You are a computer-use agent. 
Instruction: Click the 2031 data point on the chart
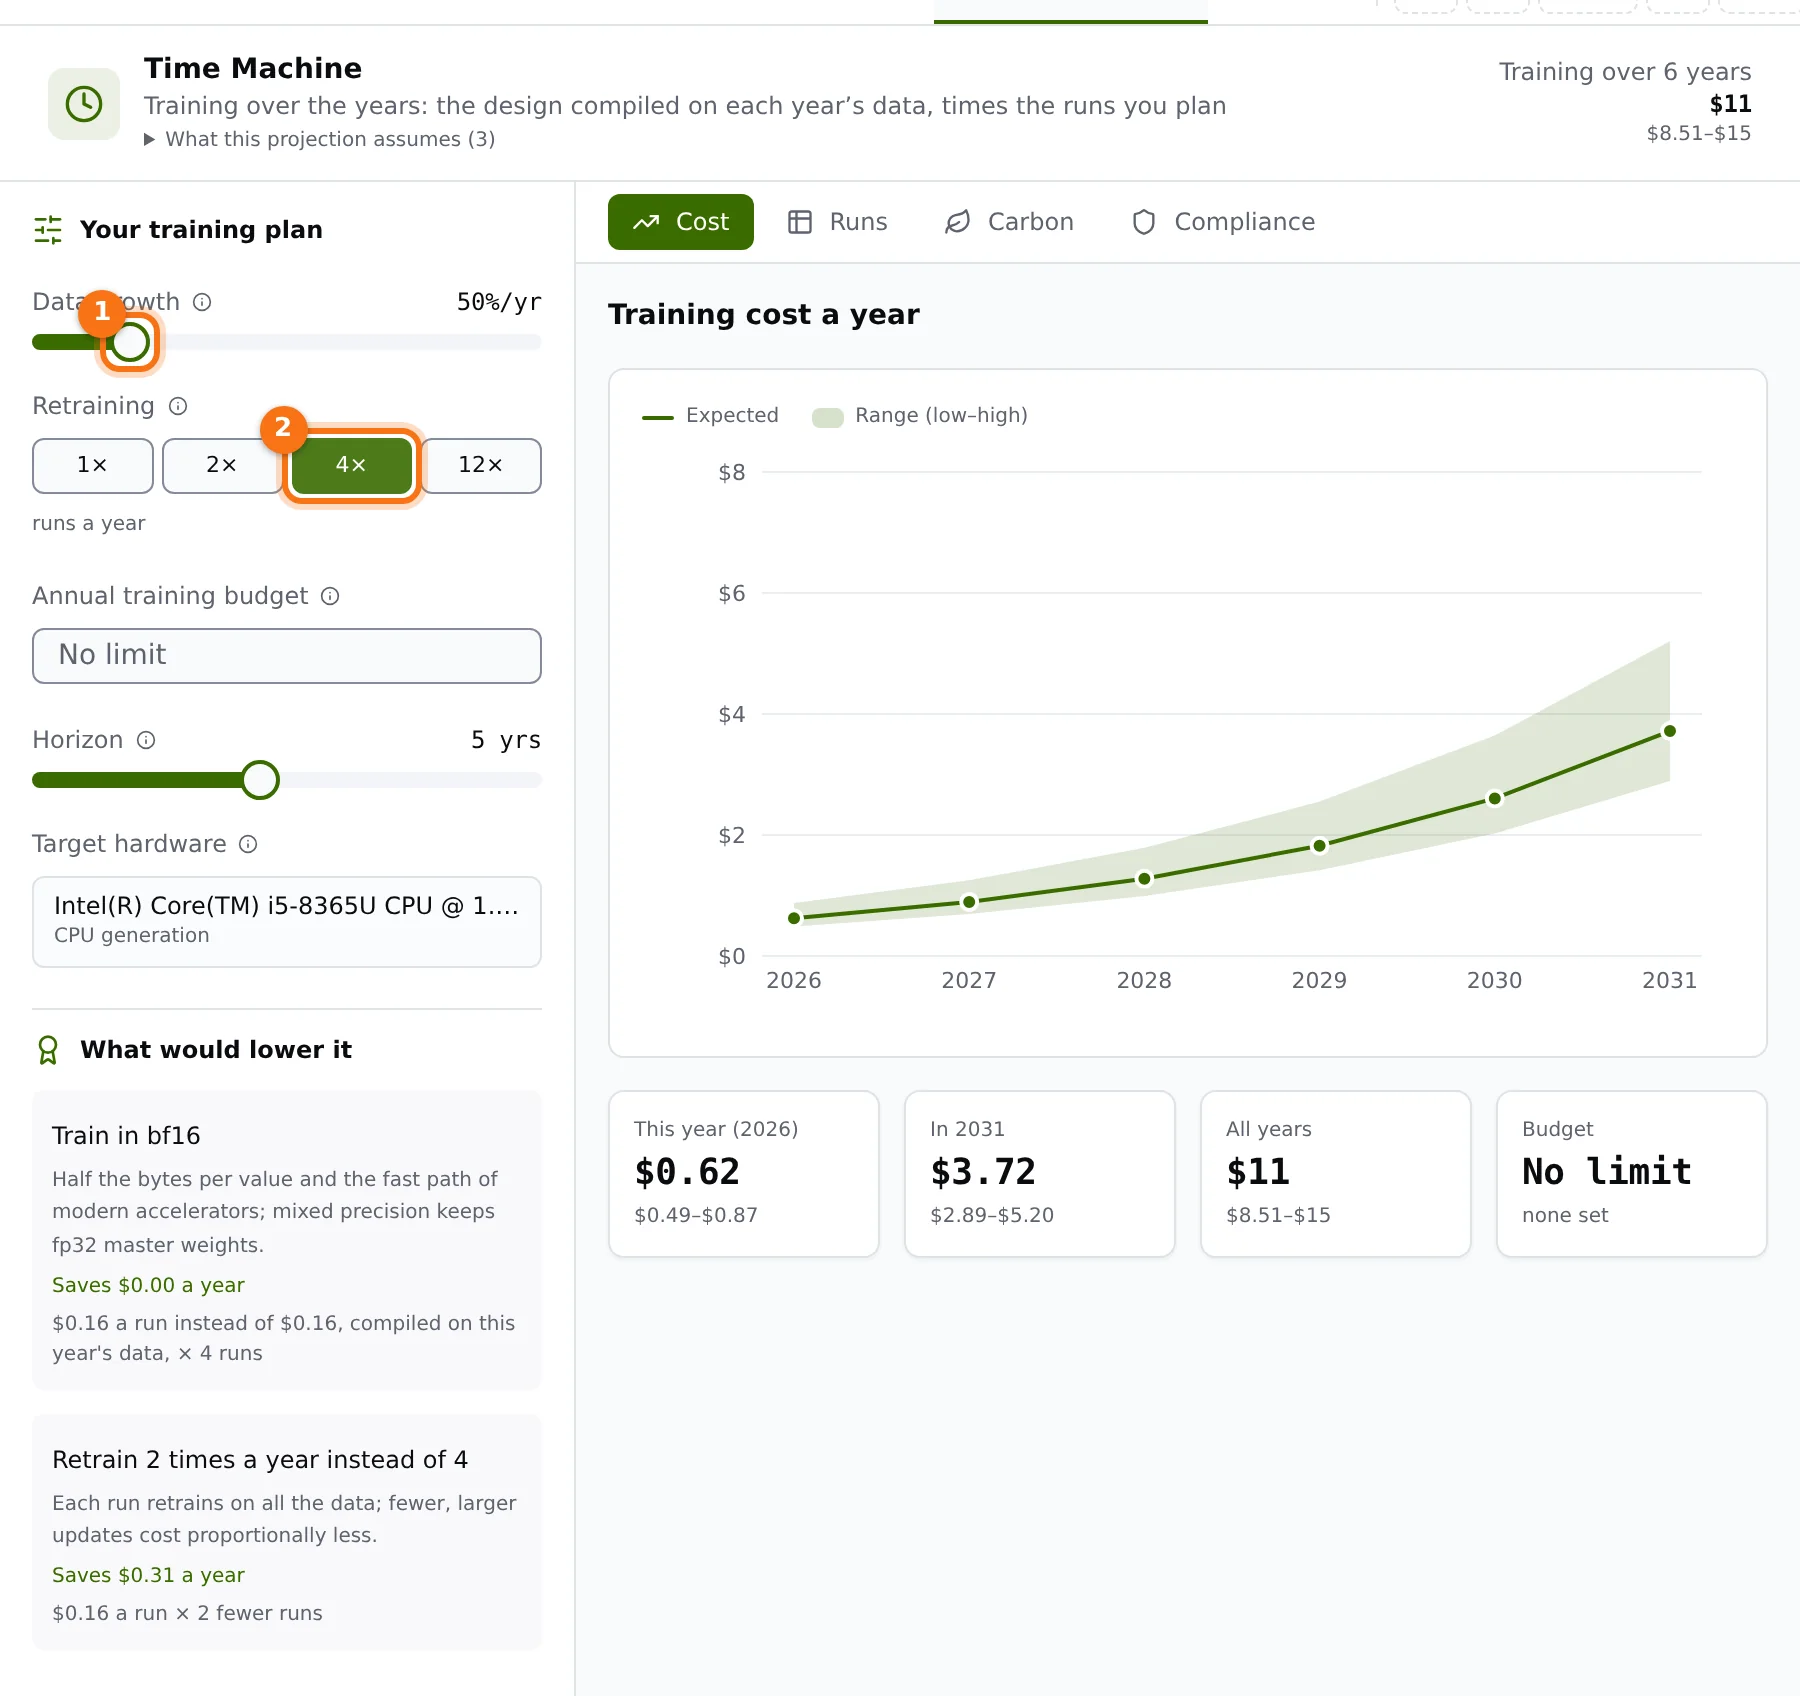(1669, 731)
